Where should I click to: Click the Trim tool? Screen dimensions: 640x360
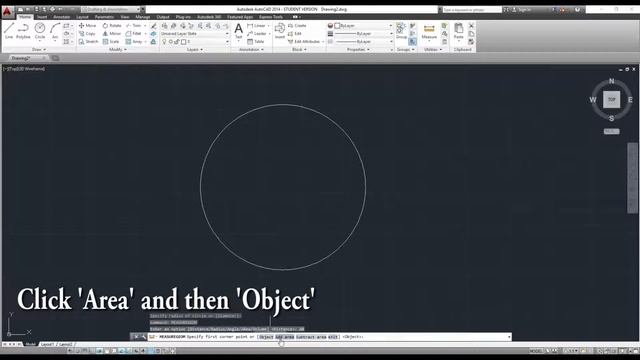tap(134, 26)
